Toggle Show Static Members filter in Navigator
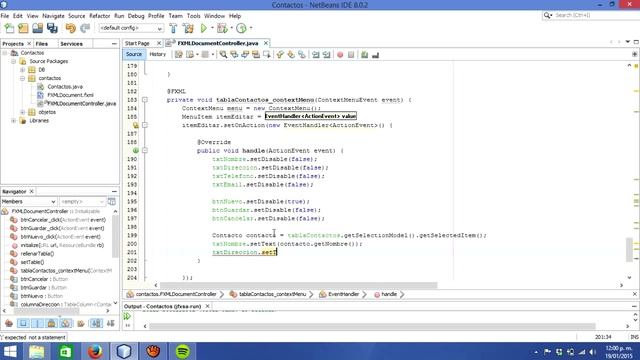 coord(38,324)
